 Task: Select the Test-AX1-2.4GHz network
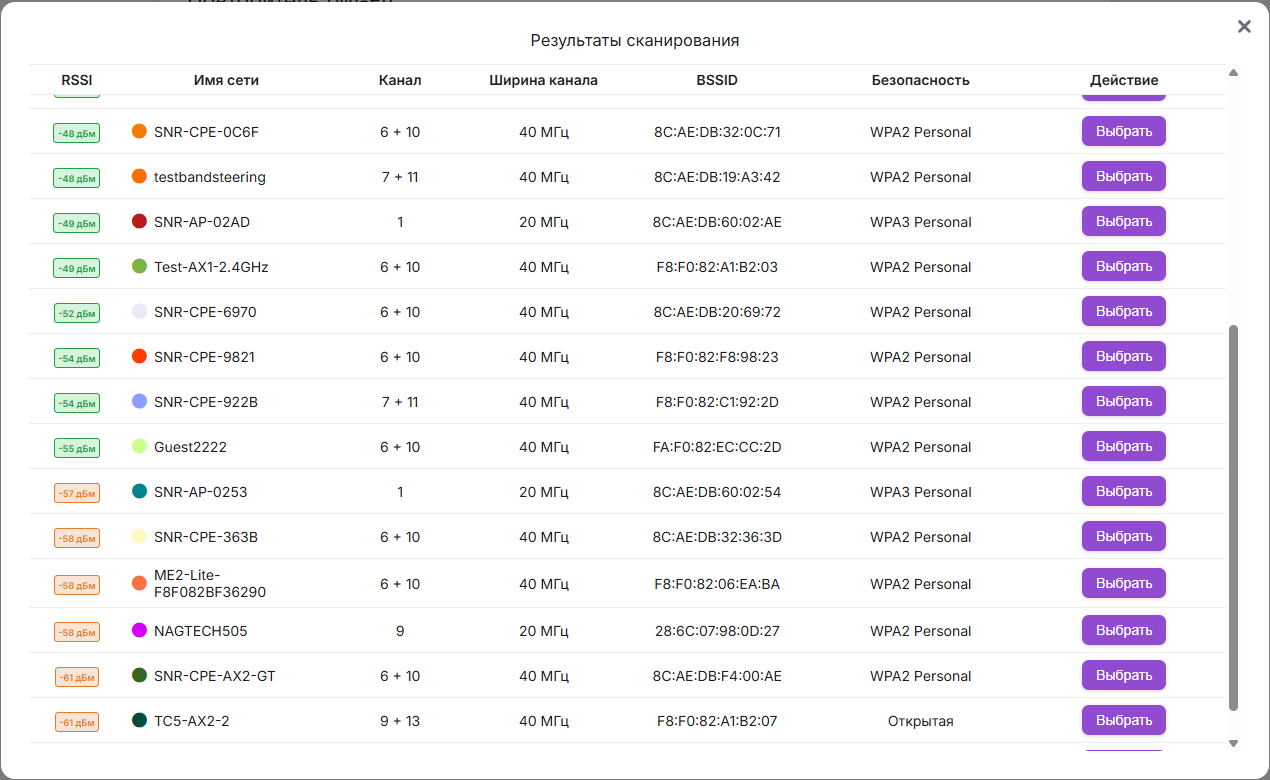point(1123,266)
